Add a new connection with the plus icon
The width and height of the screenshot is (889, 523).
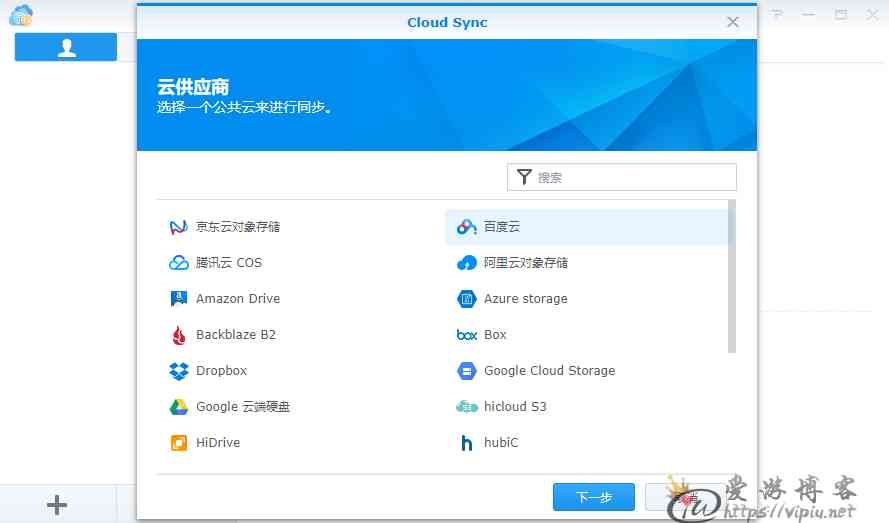coord(57,505)
